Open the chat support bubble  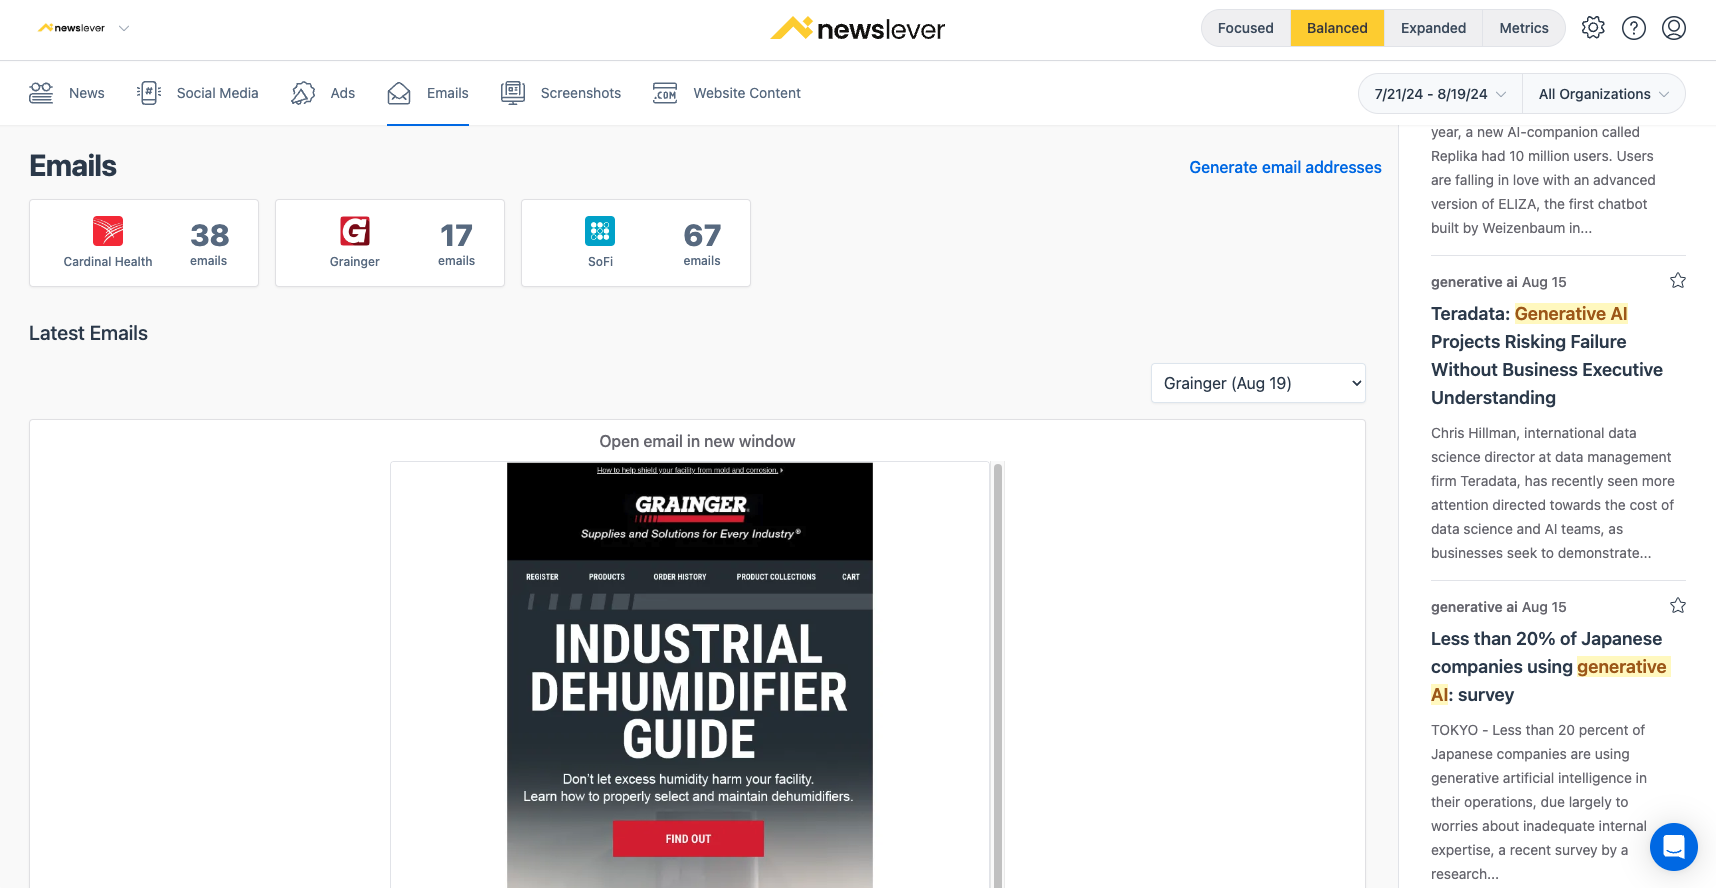click(x=1674, y=847)
